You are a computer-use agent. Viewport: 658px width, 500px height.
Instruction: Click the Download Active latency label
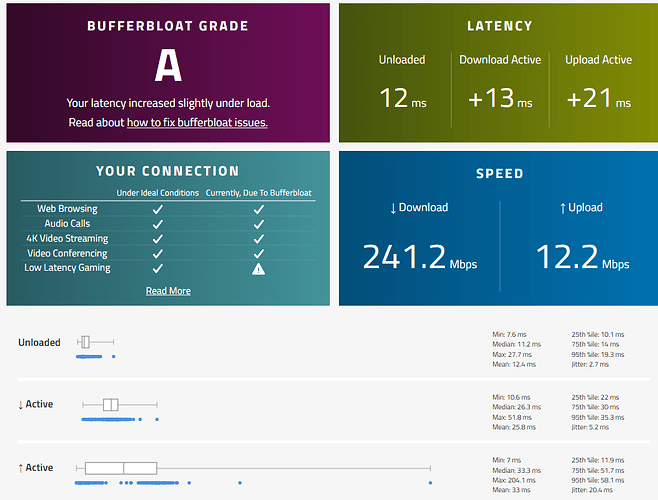point(500,60)
